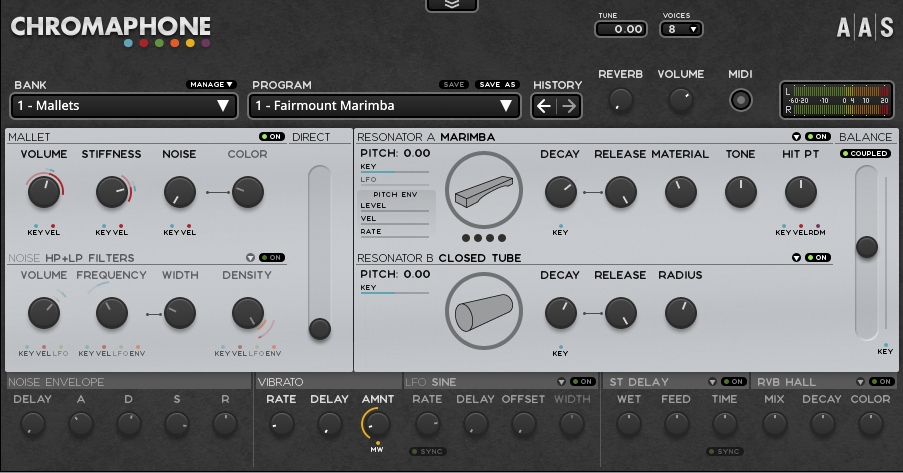
Task: Toggle the ST Delay Sync button
Action: pos(724,451)
